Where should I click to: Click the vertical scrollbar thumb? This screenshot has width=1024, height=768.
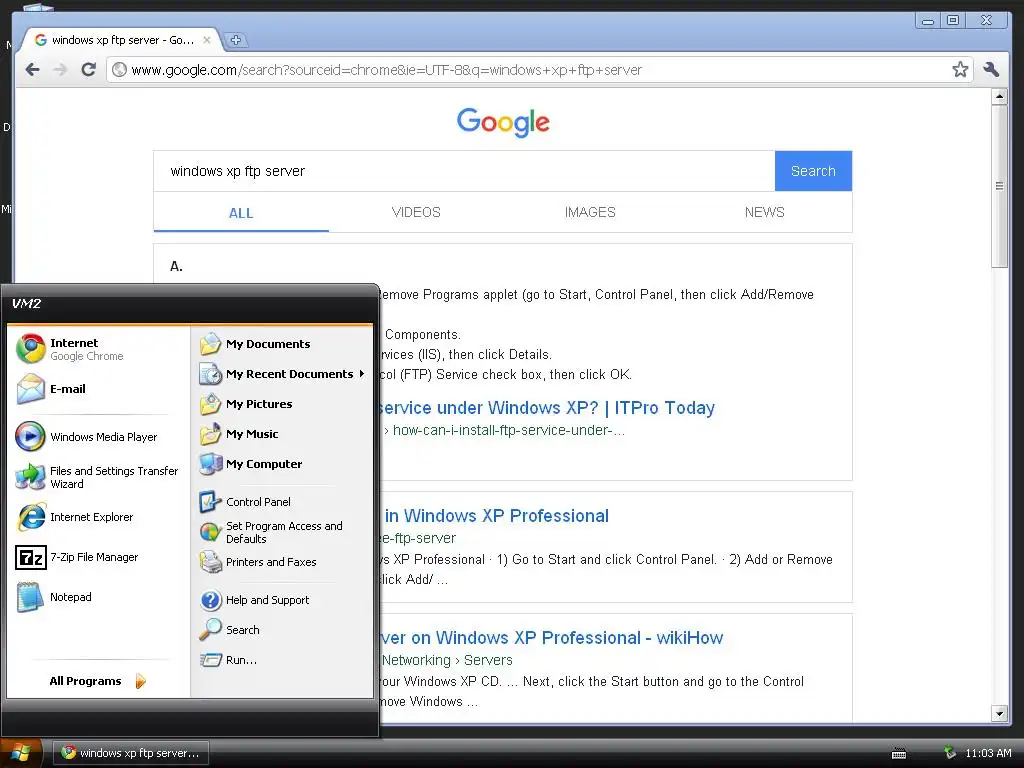click(x=999, y=185)
